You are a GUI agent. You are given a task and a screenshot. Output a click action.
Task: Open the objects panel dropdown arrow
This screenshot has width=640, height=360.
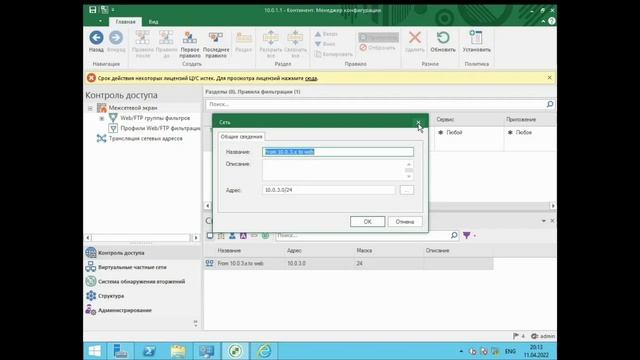pos(543,221)
